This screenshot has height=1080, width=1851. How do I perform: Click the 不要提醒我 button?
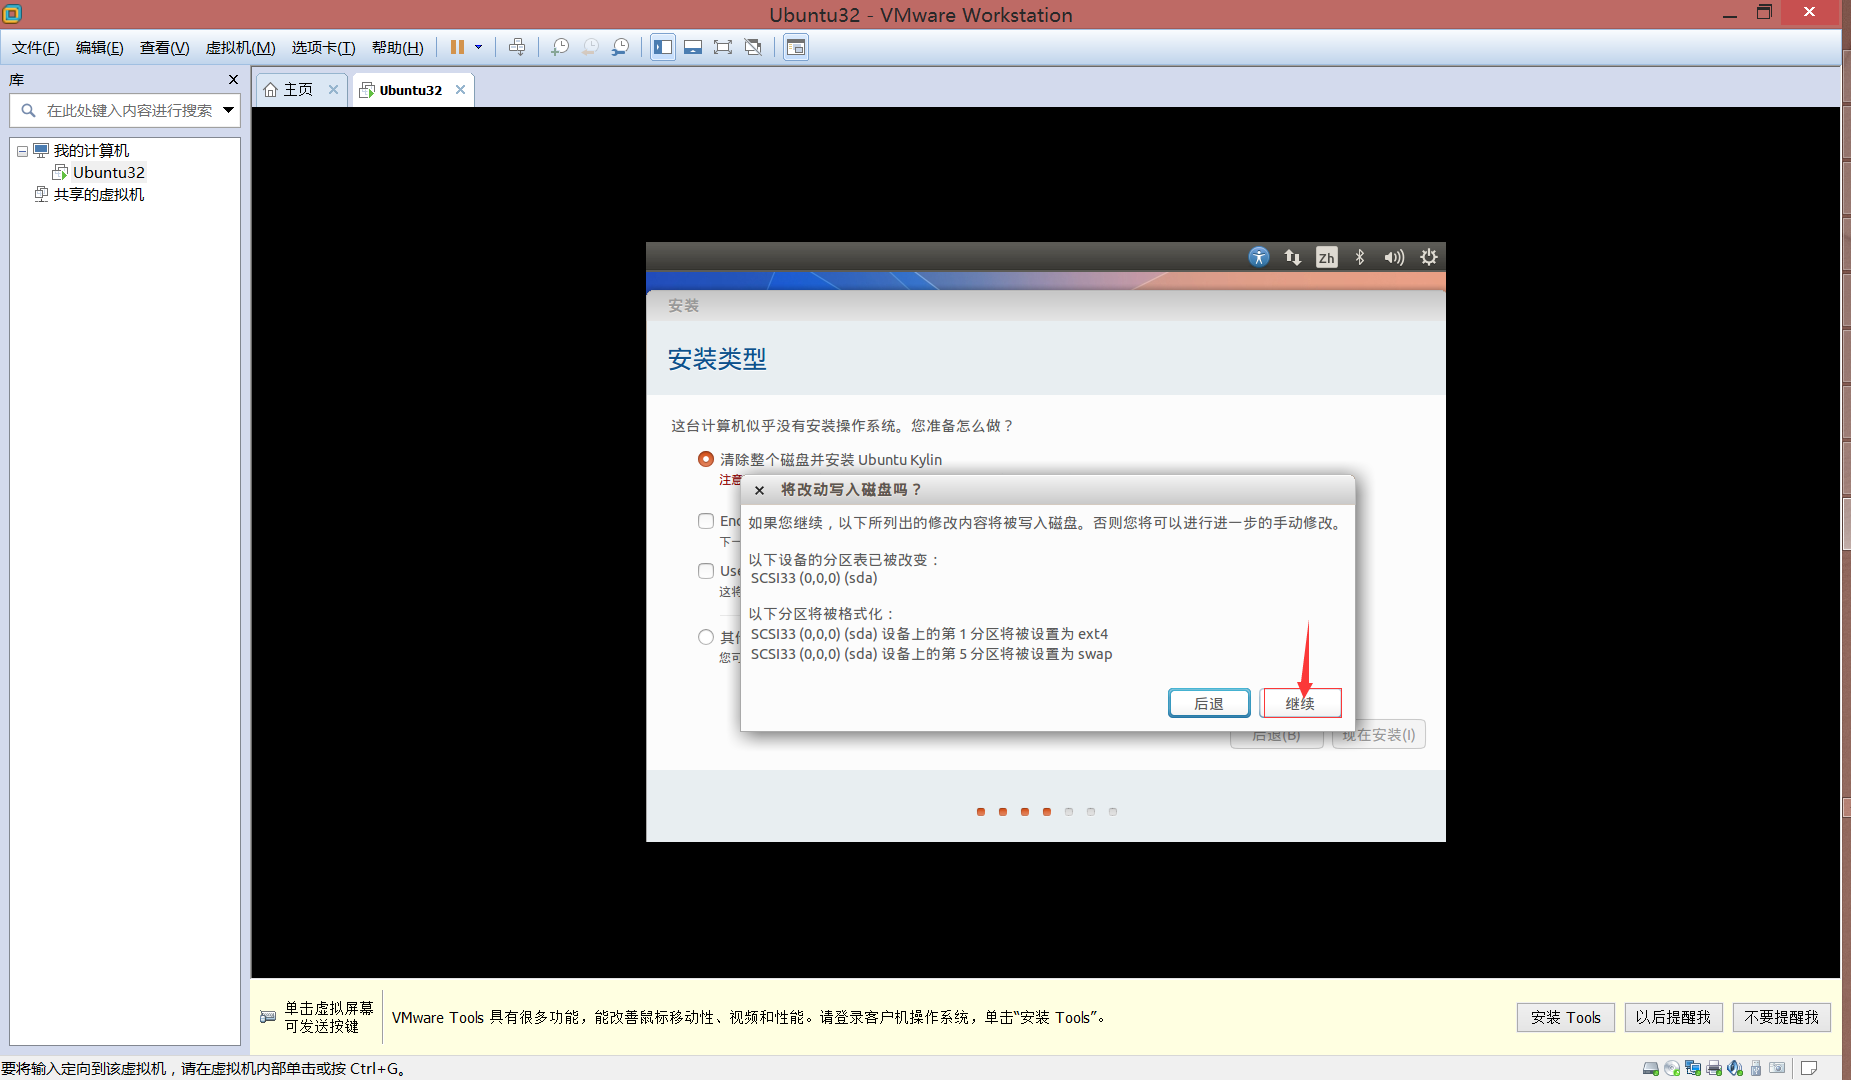(1782, 1017)
